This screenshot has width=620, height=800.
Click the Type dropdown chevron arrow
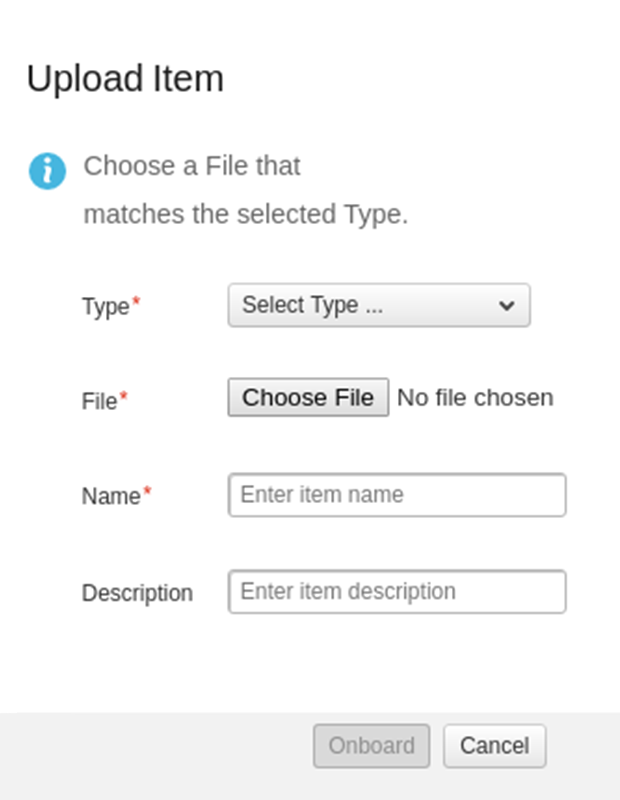(x=506, y=306)
